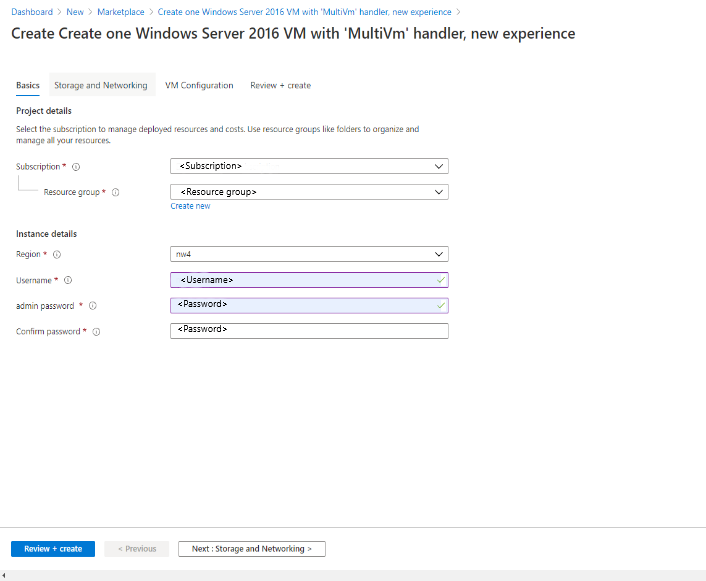Focus the admin password input field
Image resolution: width=706 pixels, height=581 pixels.
tap(309, 305)
